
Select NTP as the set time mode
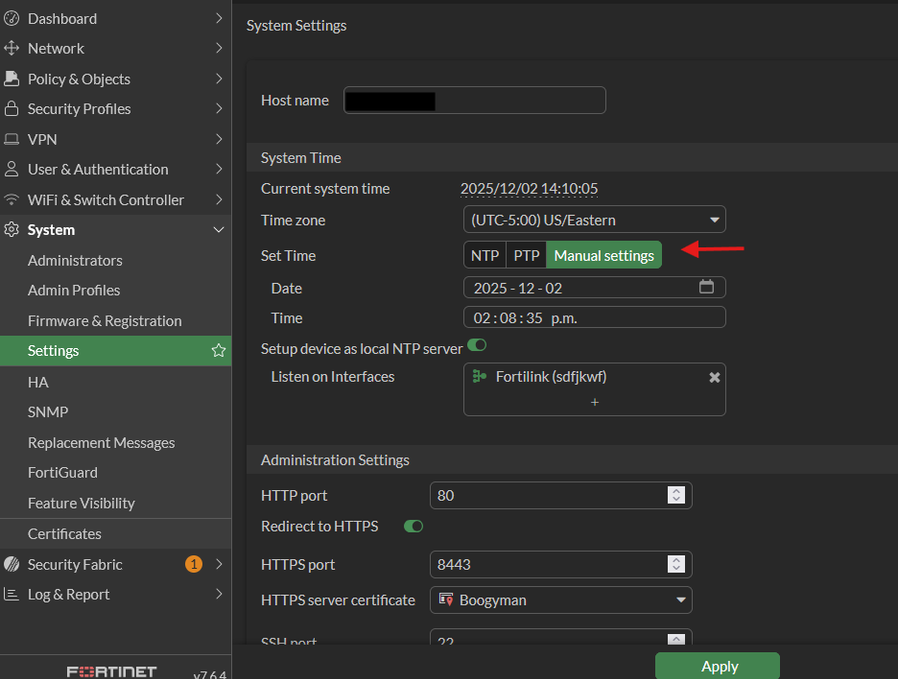(x=485, y=256)
